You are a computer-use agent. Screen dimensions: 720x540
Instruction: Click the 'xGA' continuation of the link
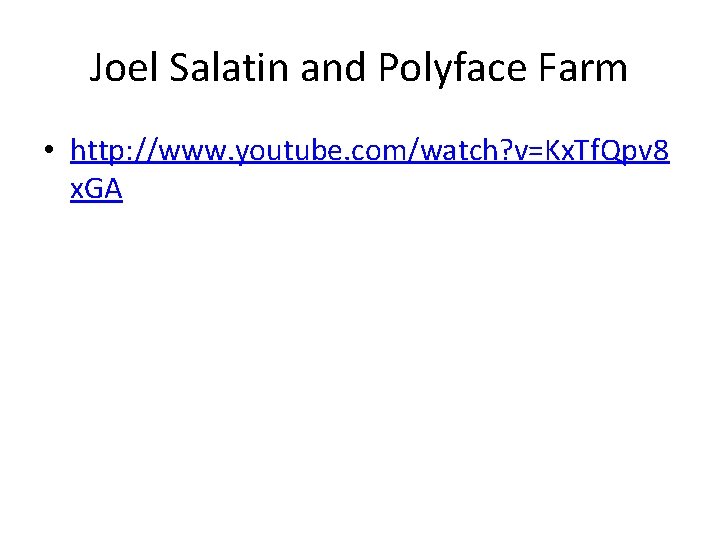point(96,189)
